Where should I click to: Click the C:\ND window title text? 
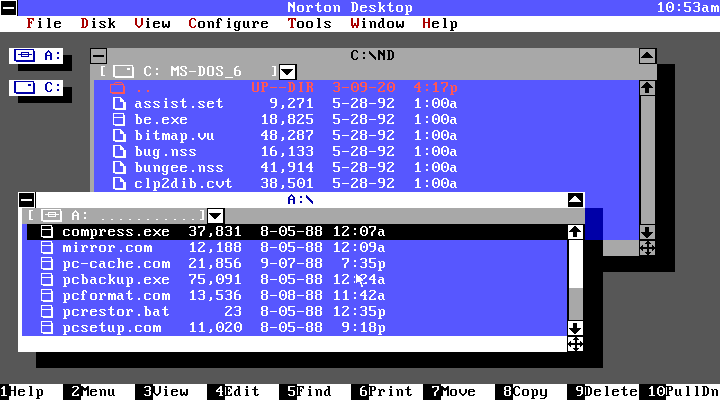(x=372, y=56)
